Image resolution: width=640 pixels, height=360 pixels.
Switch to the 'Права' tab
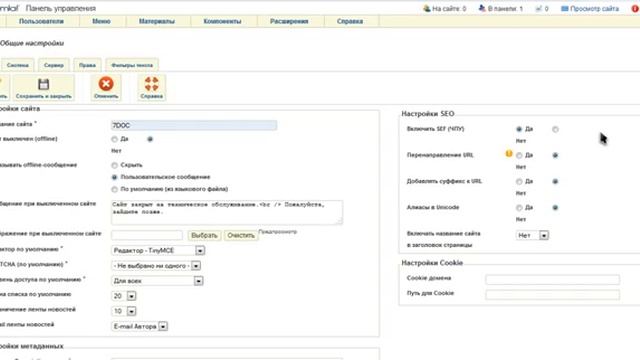tap(87, 65)
